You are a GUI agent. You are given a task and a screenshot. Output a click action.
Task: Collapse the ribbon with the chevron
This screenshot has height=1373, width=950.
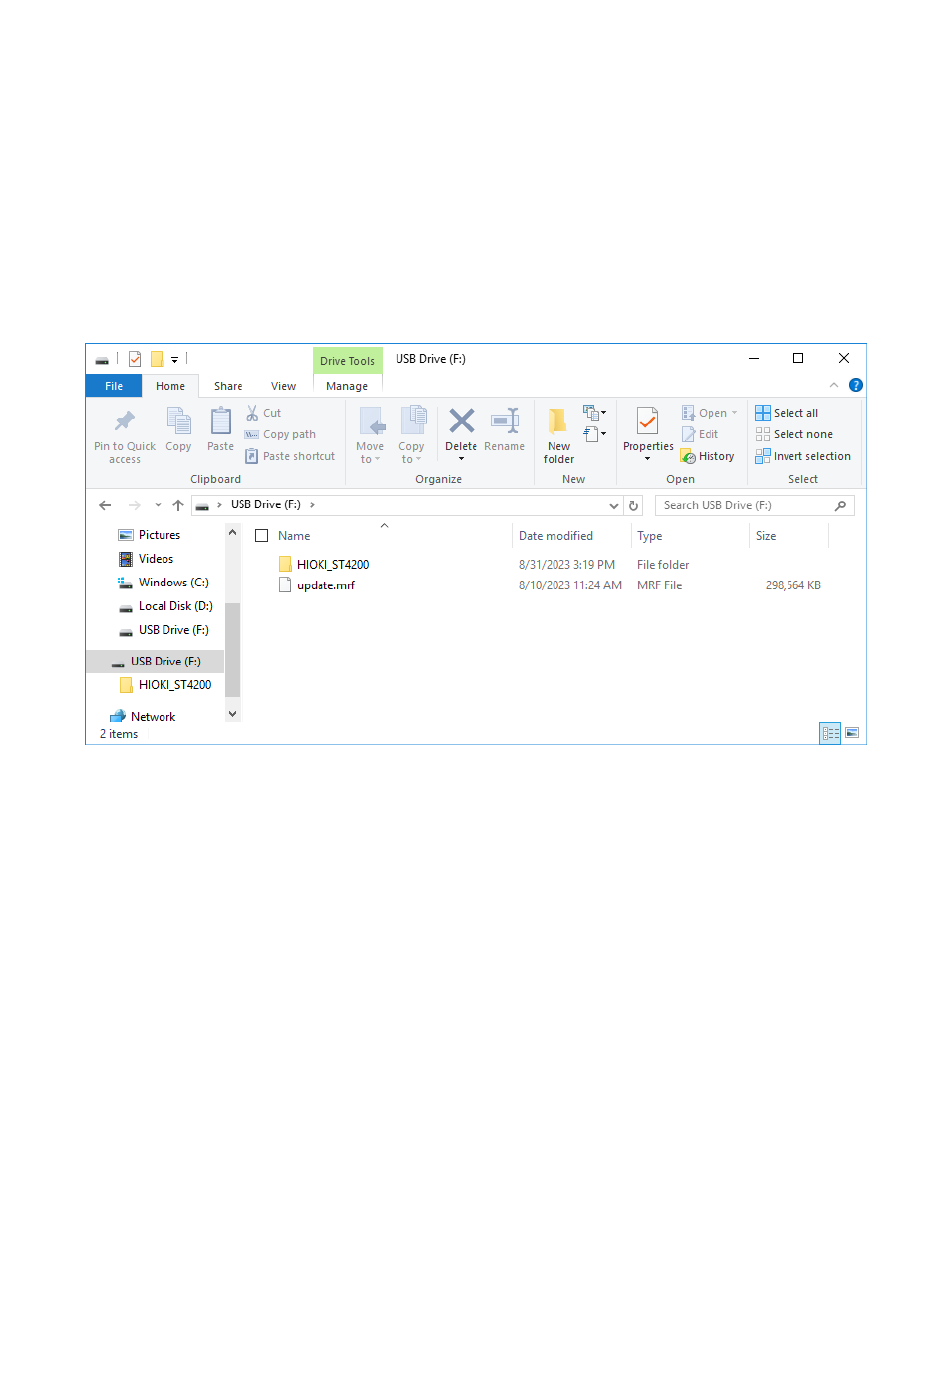[x=834, y=385]
